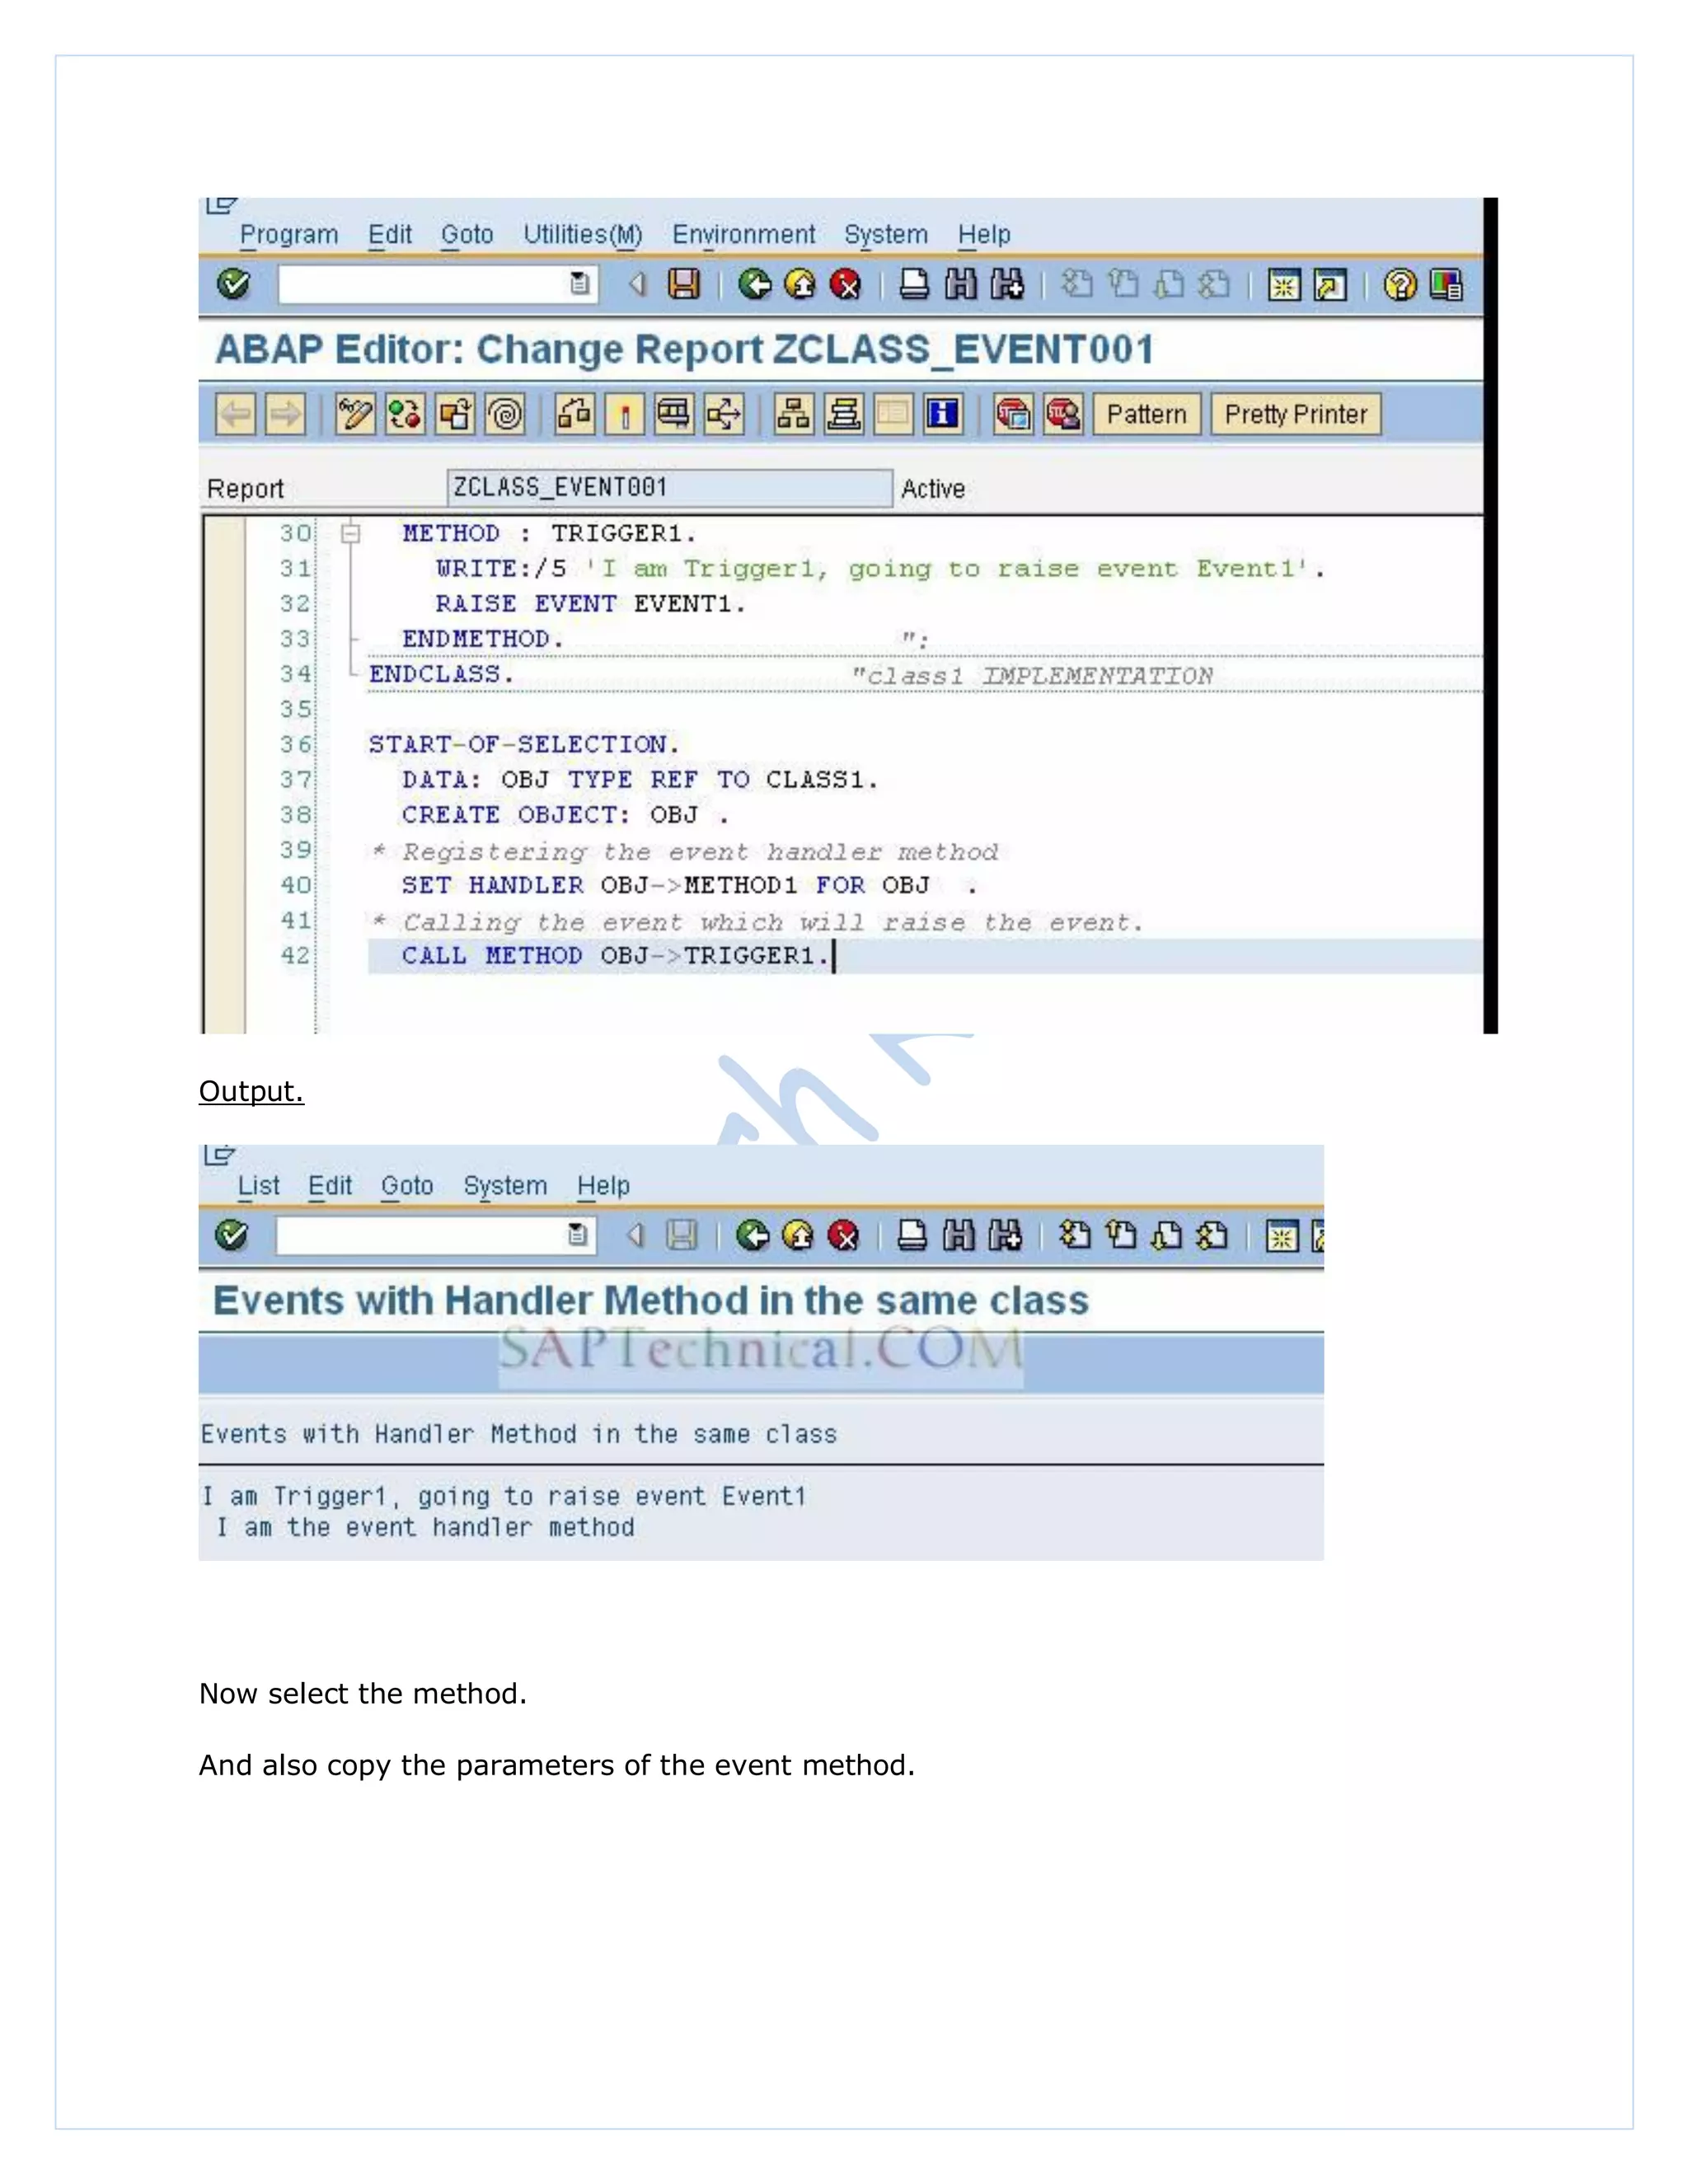Image resolution: width=1688 pixels, height=2184 pixels.
Task: Click the Find Next icon in ABAP Editor
Action: point(1007,284)
